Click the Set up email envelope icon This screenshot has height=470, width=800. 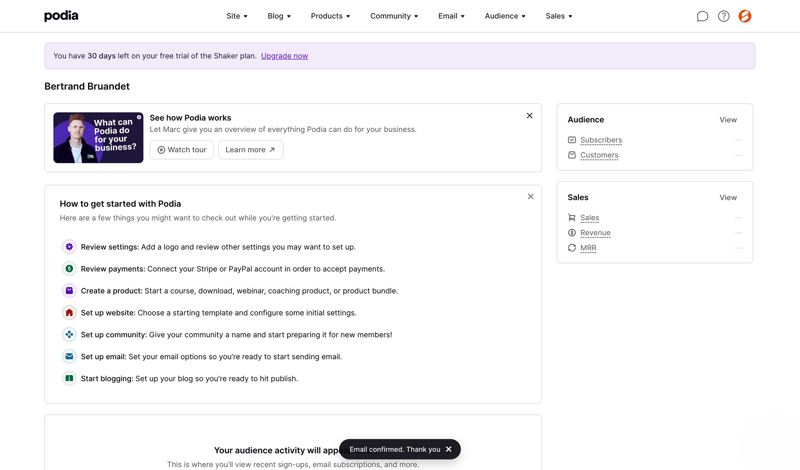coord(69,357)
